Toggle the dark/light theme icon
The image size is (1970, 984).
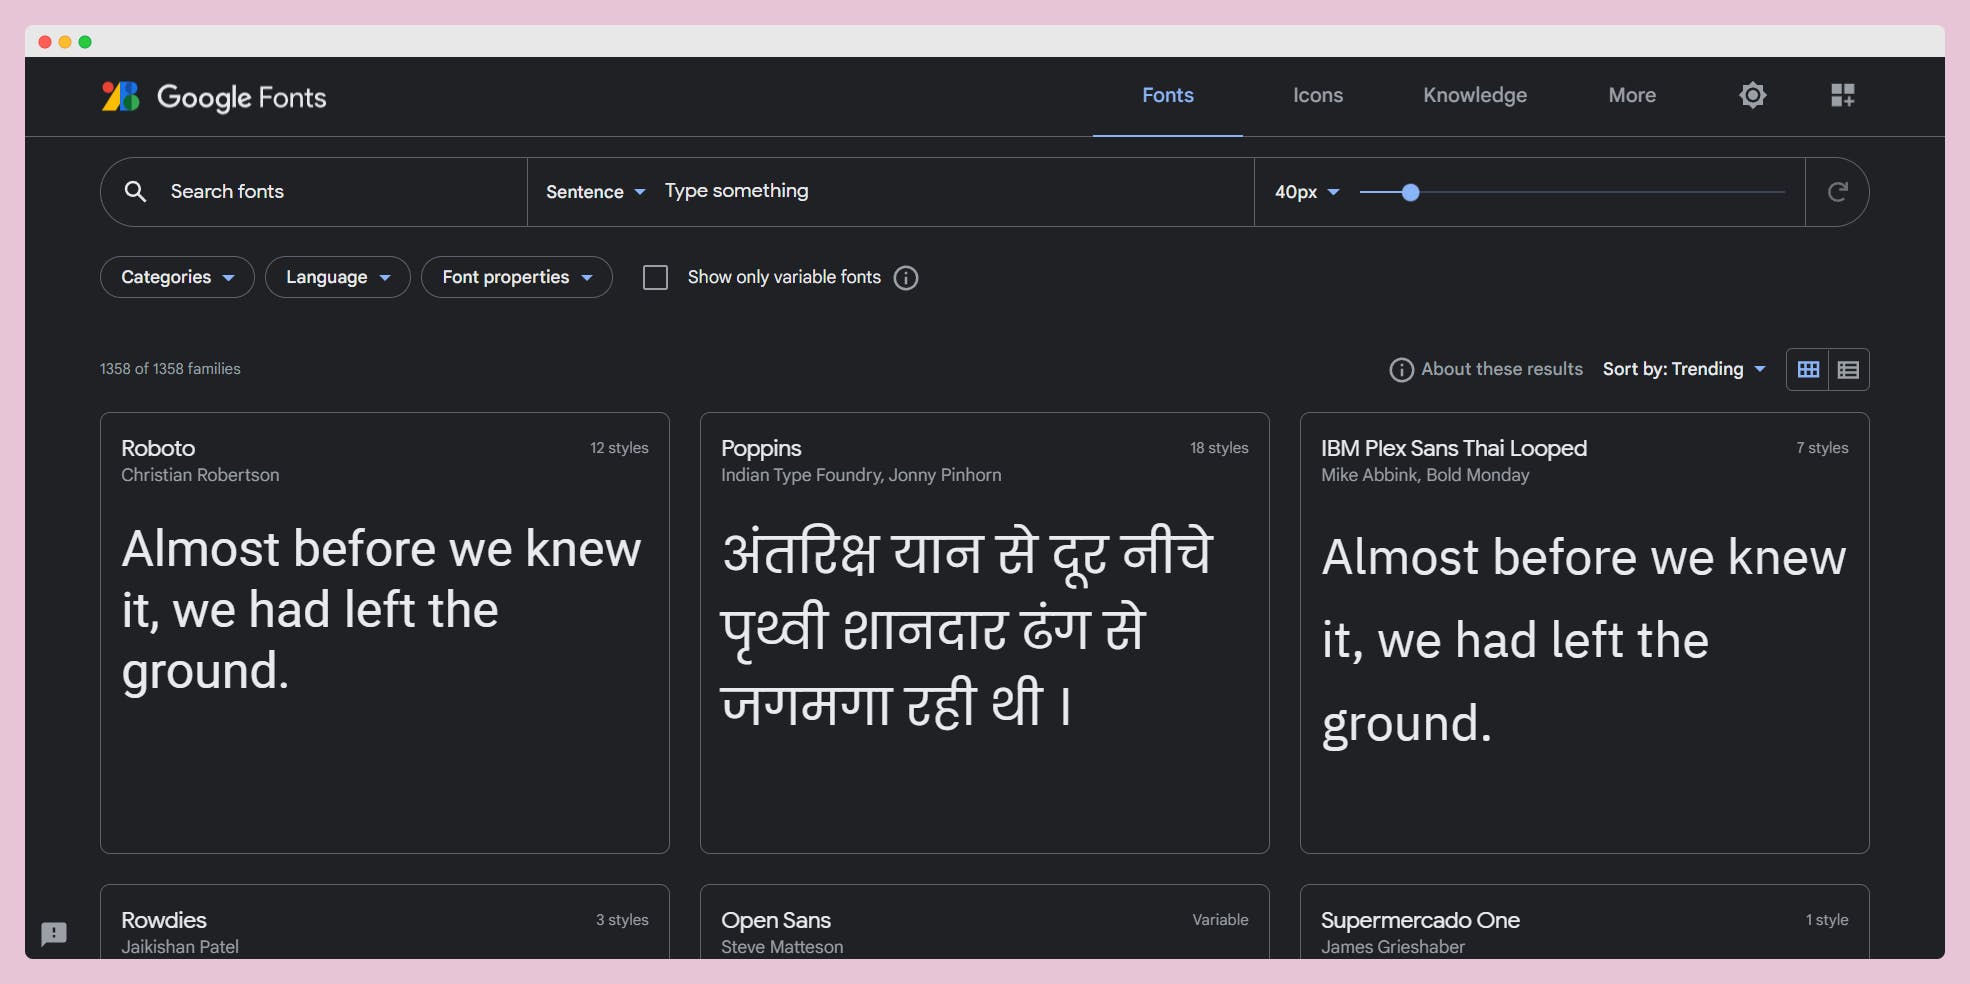(x=1752, y=95)
